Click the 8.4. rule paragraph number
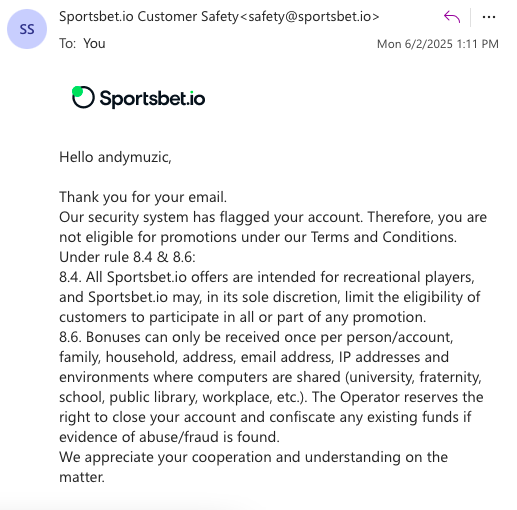The height and width of the screenshot is (510, 517). pos(70,277)
